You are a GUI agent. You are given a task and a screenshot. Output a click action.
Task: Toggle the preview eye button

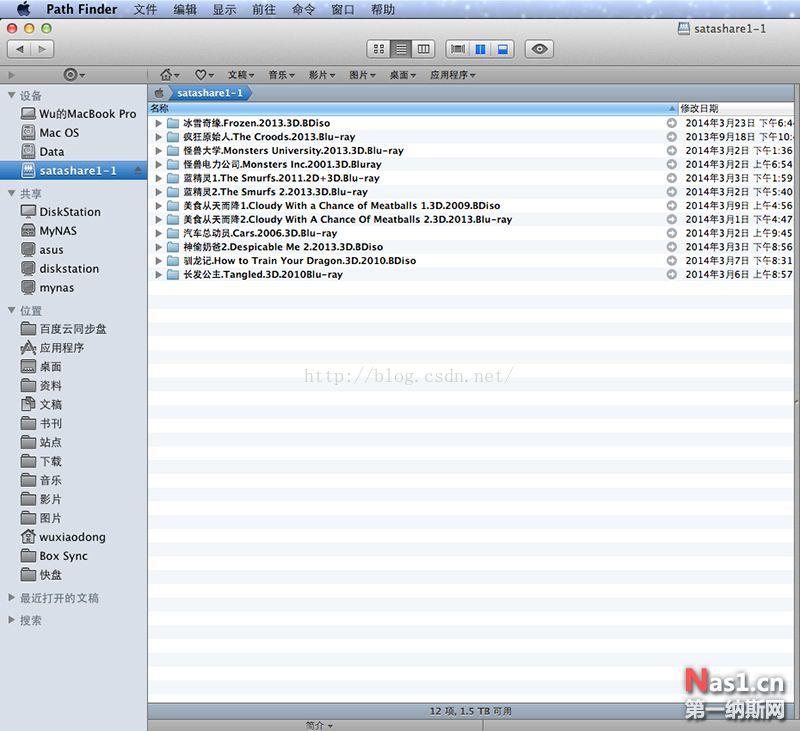(x=538, y=48)
